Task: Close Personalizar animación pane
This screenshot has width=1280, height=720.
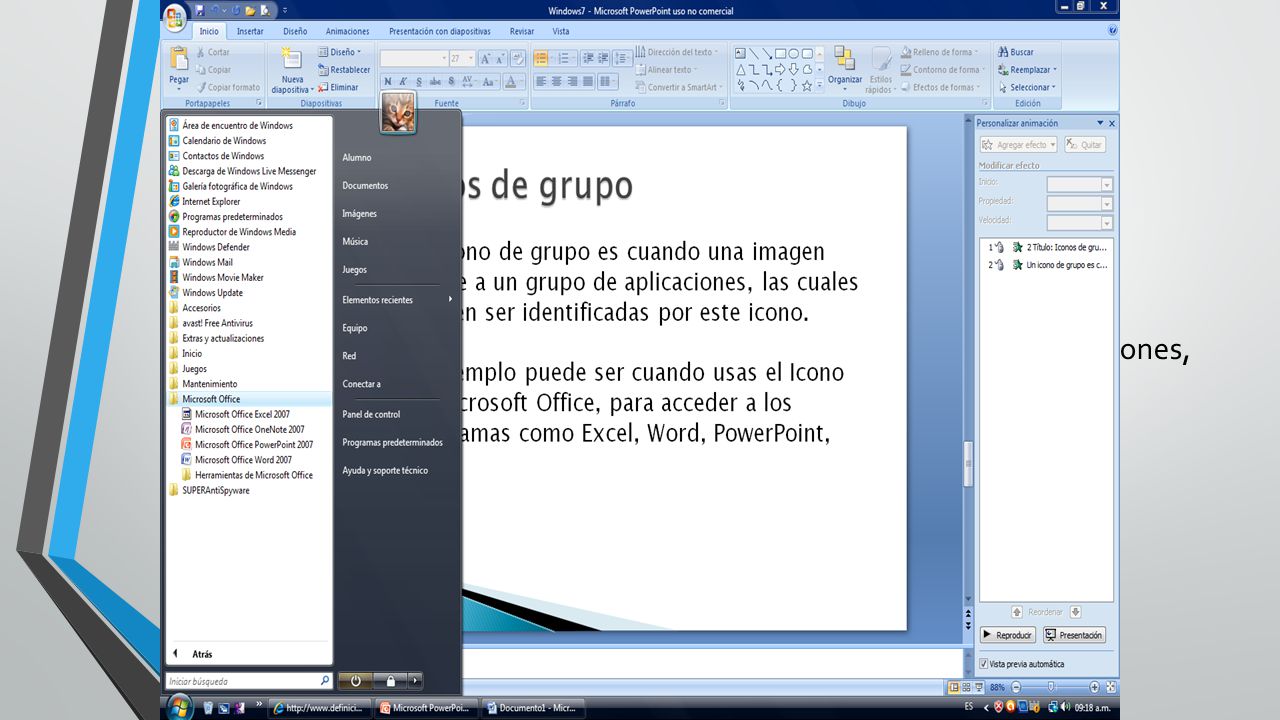Action: (x=1112, y=123)
